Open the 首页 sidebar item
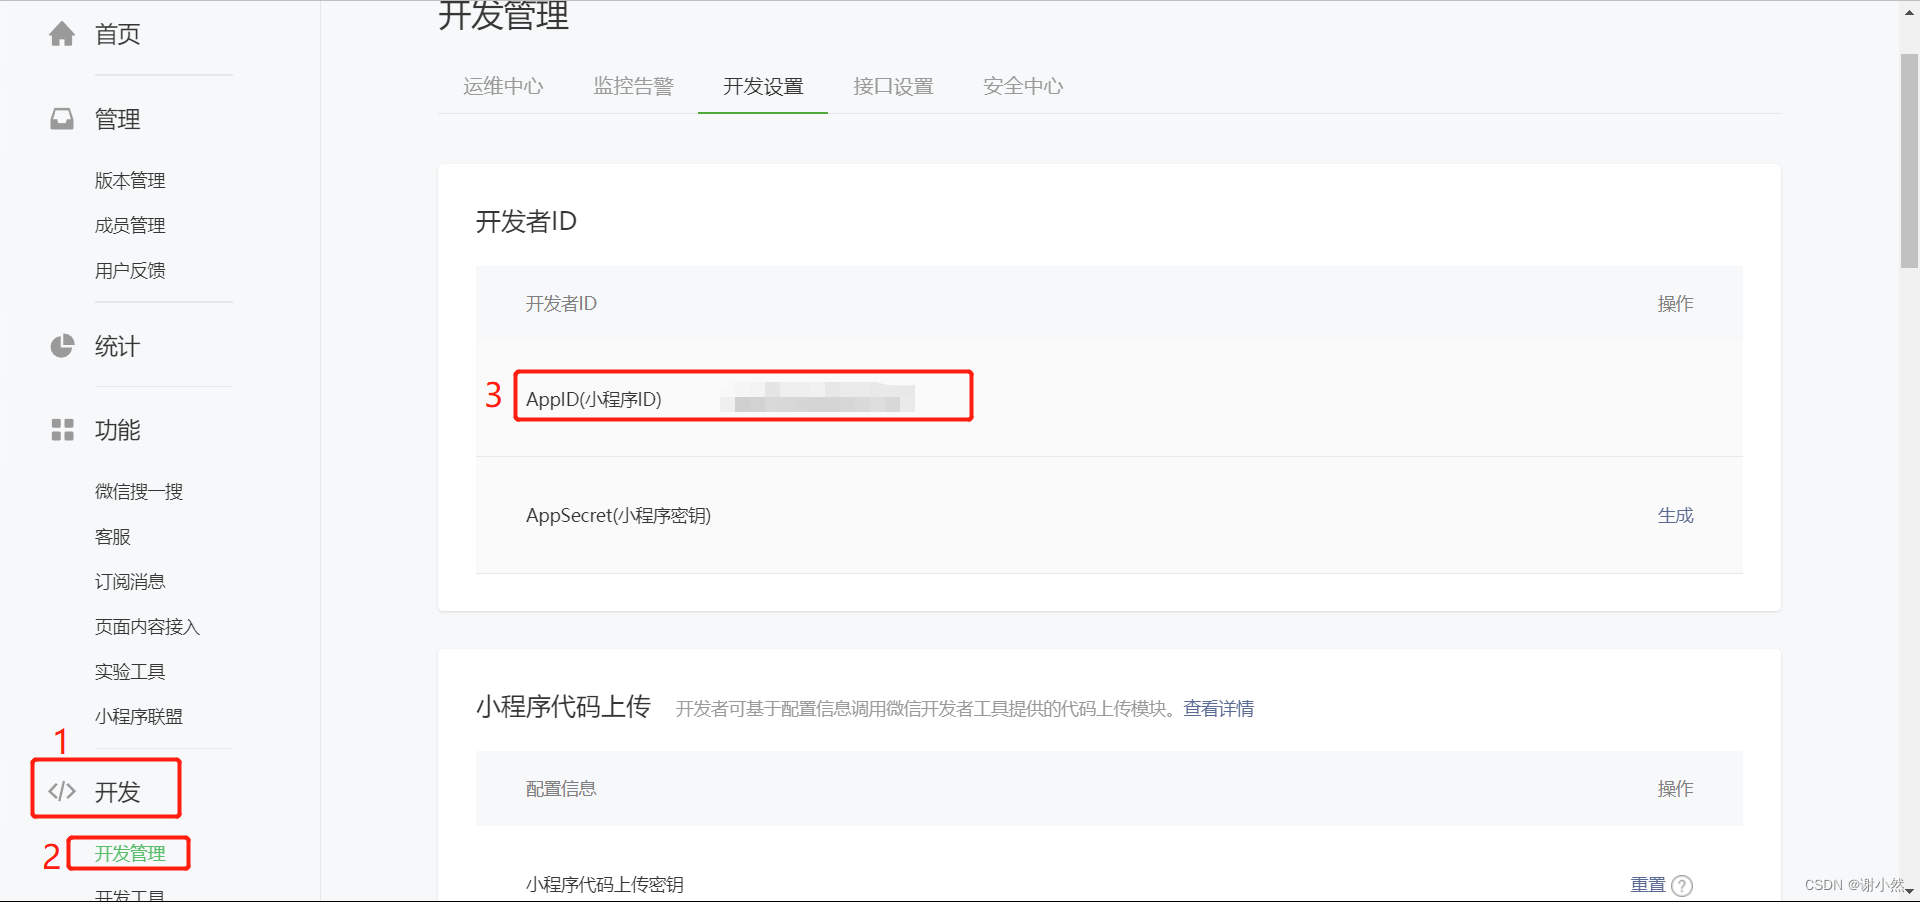This screenshot has width=1920, height=902. pos(117,34)
